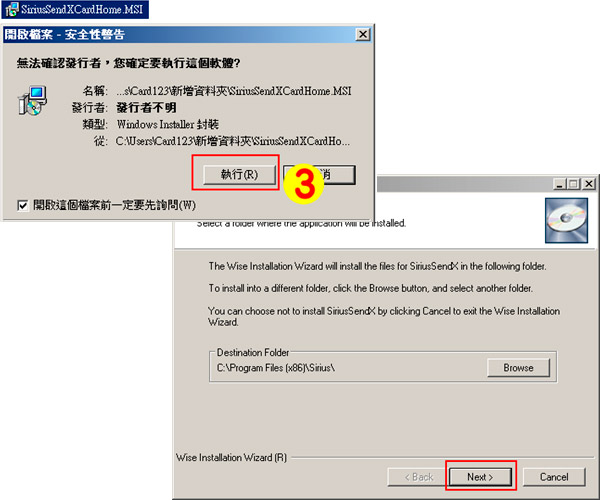Minimize the Wise Installation Wizard window
This screenshot has height=500, width=600.
click(x=559, y=184)
